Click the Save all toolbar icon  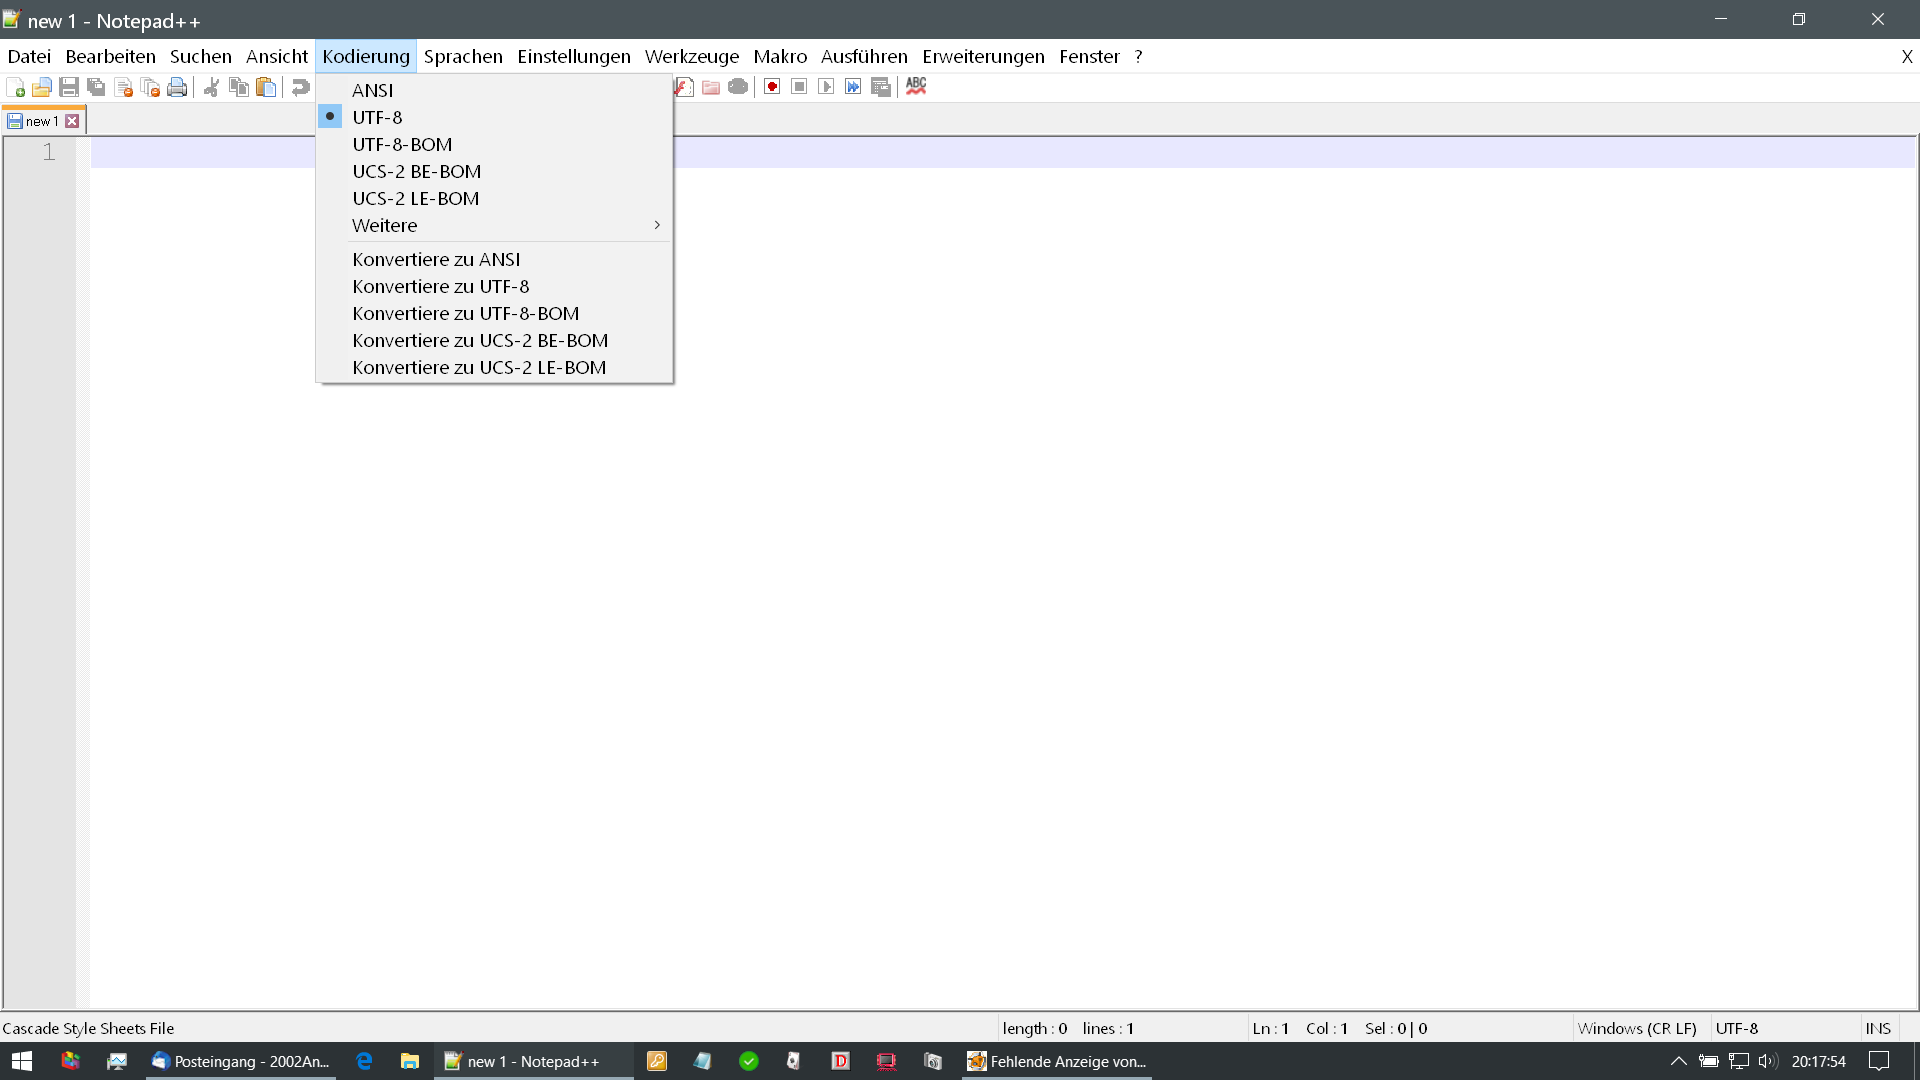click(96, 87)
